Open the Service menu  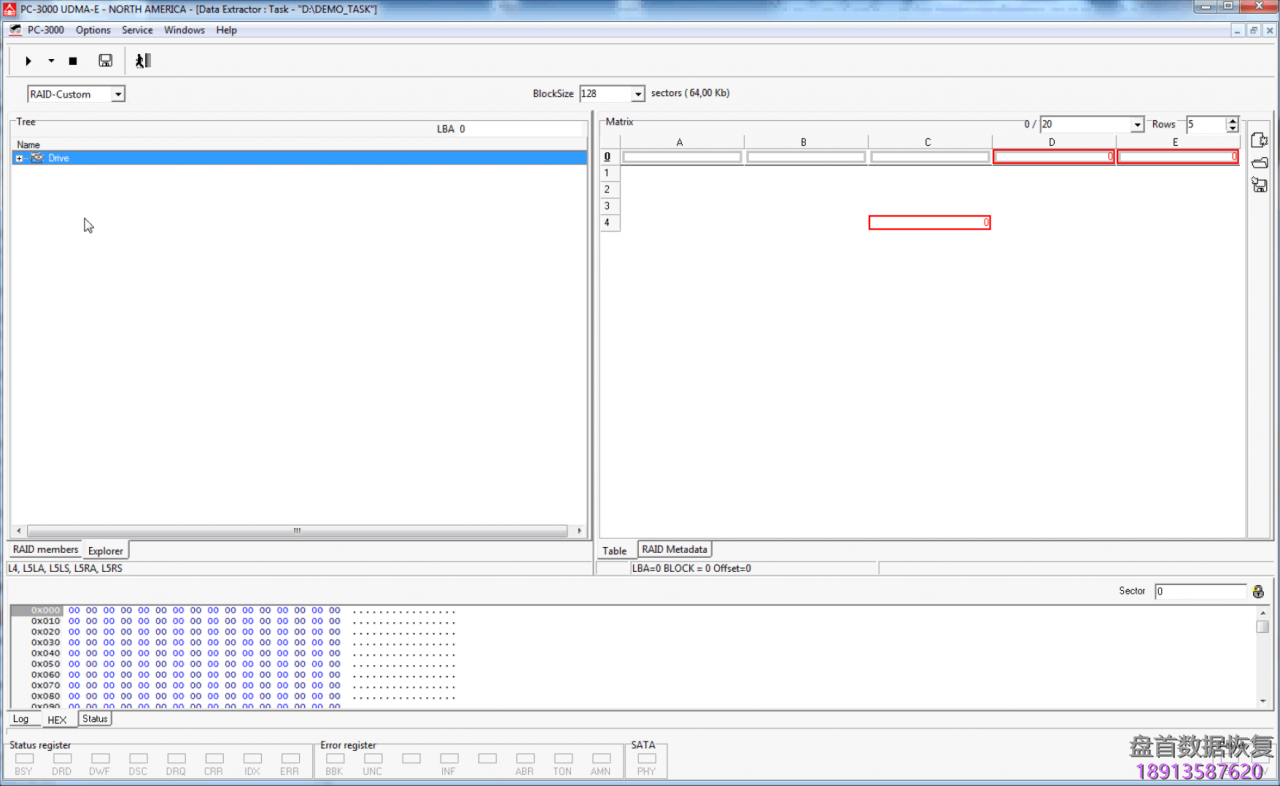point(137,30)
